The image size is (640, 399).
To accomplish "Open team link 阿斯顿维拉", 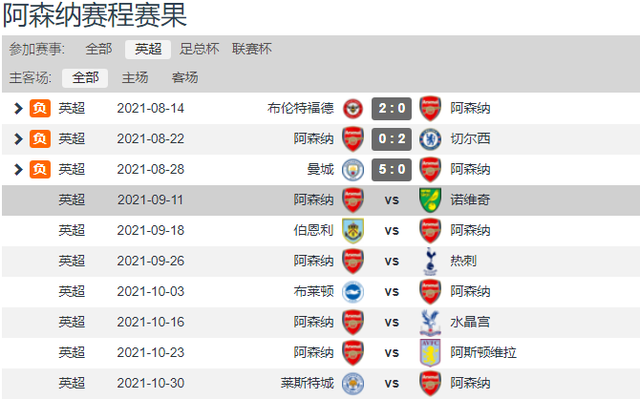I will tap(483, 352).
